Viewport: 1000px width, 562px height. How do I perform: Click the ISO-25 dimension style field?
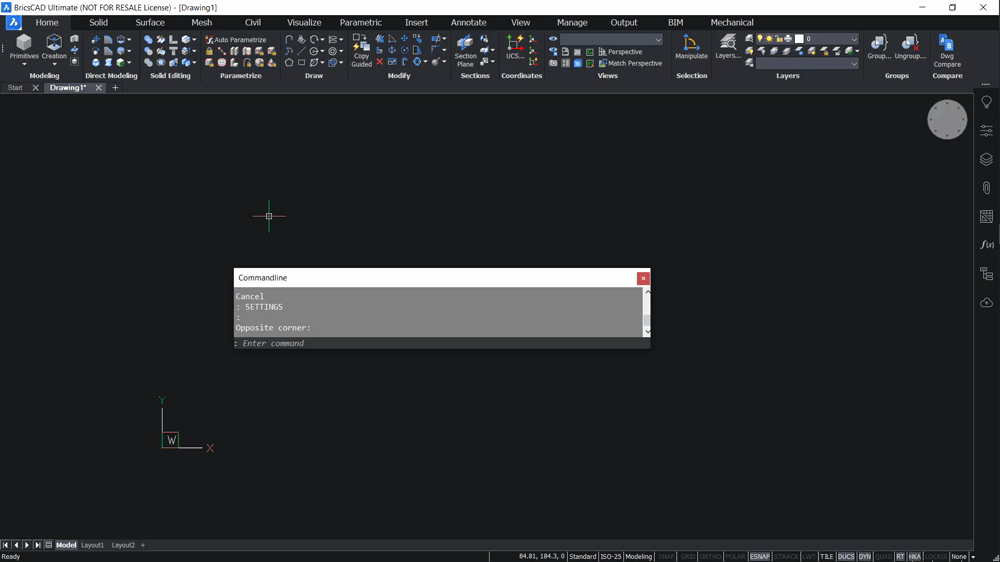pyautogui.click(x=610, y=557)
